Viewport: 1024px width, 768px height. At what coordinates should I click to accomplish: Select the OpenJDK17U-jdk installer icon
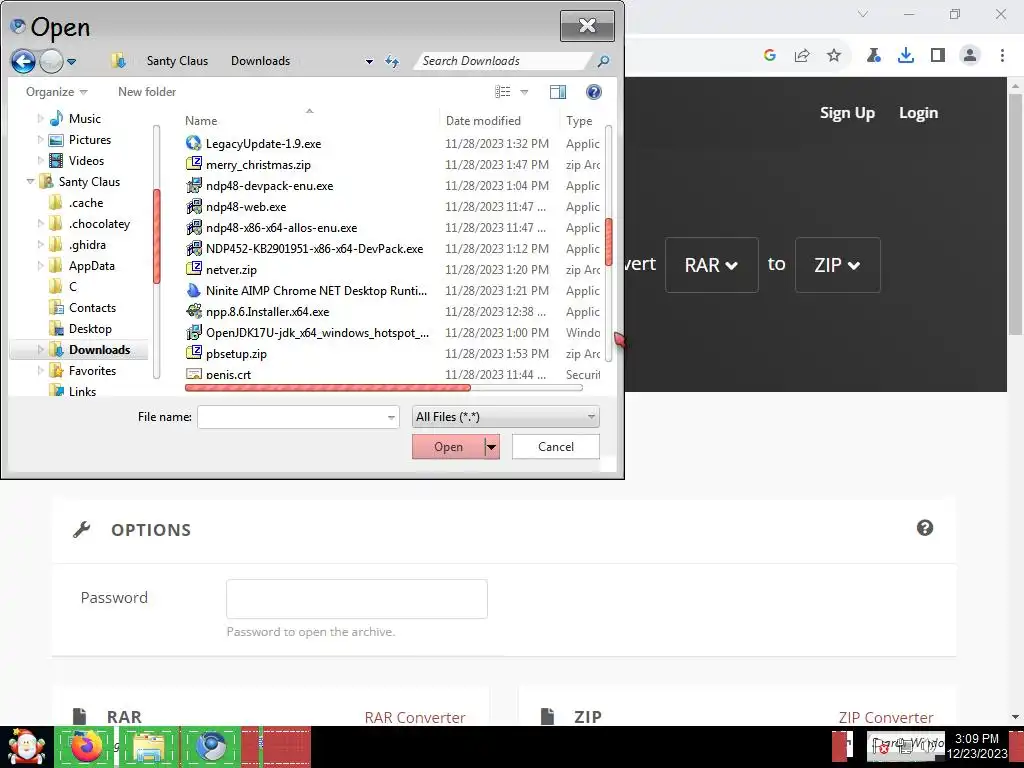[194, 332]
